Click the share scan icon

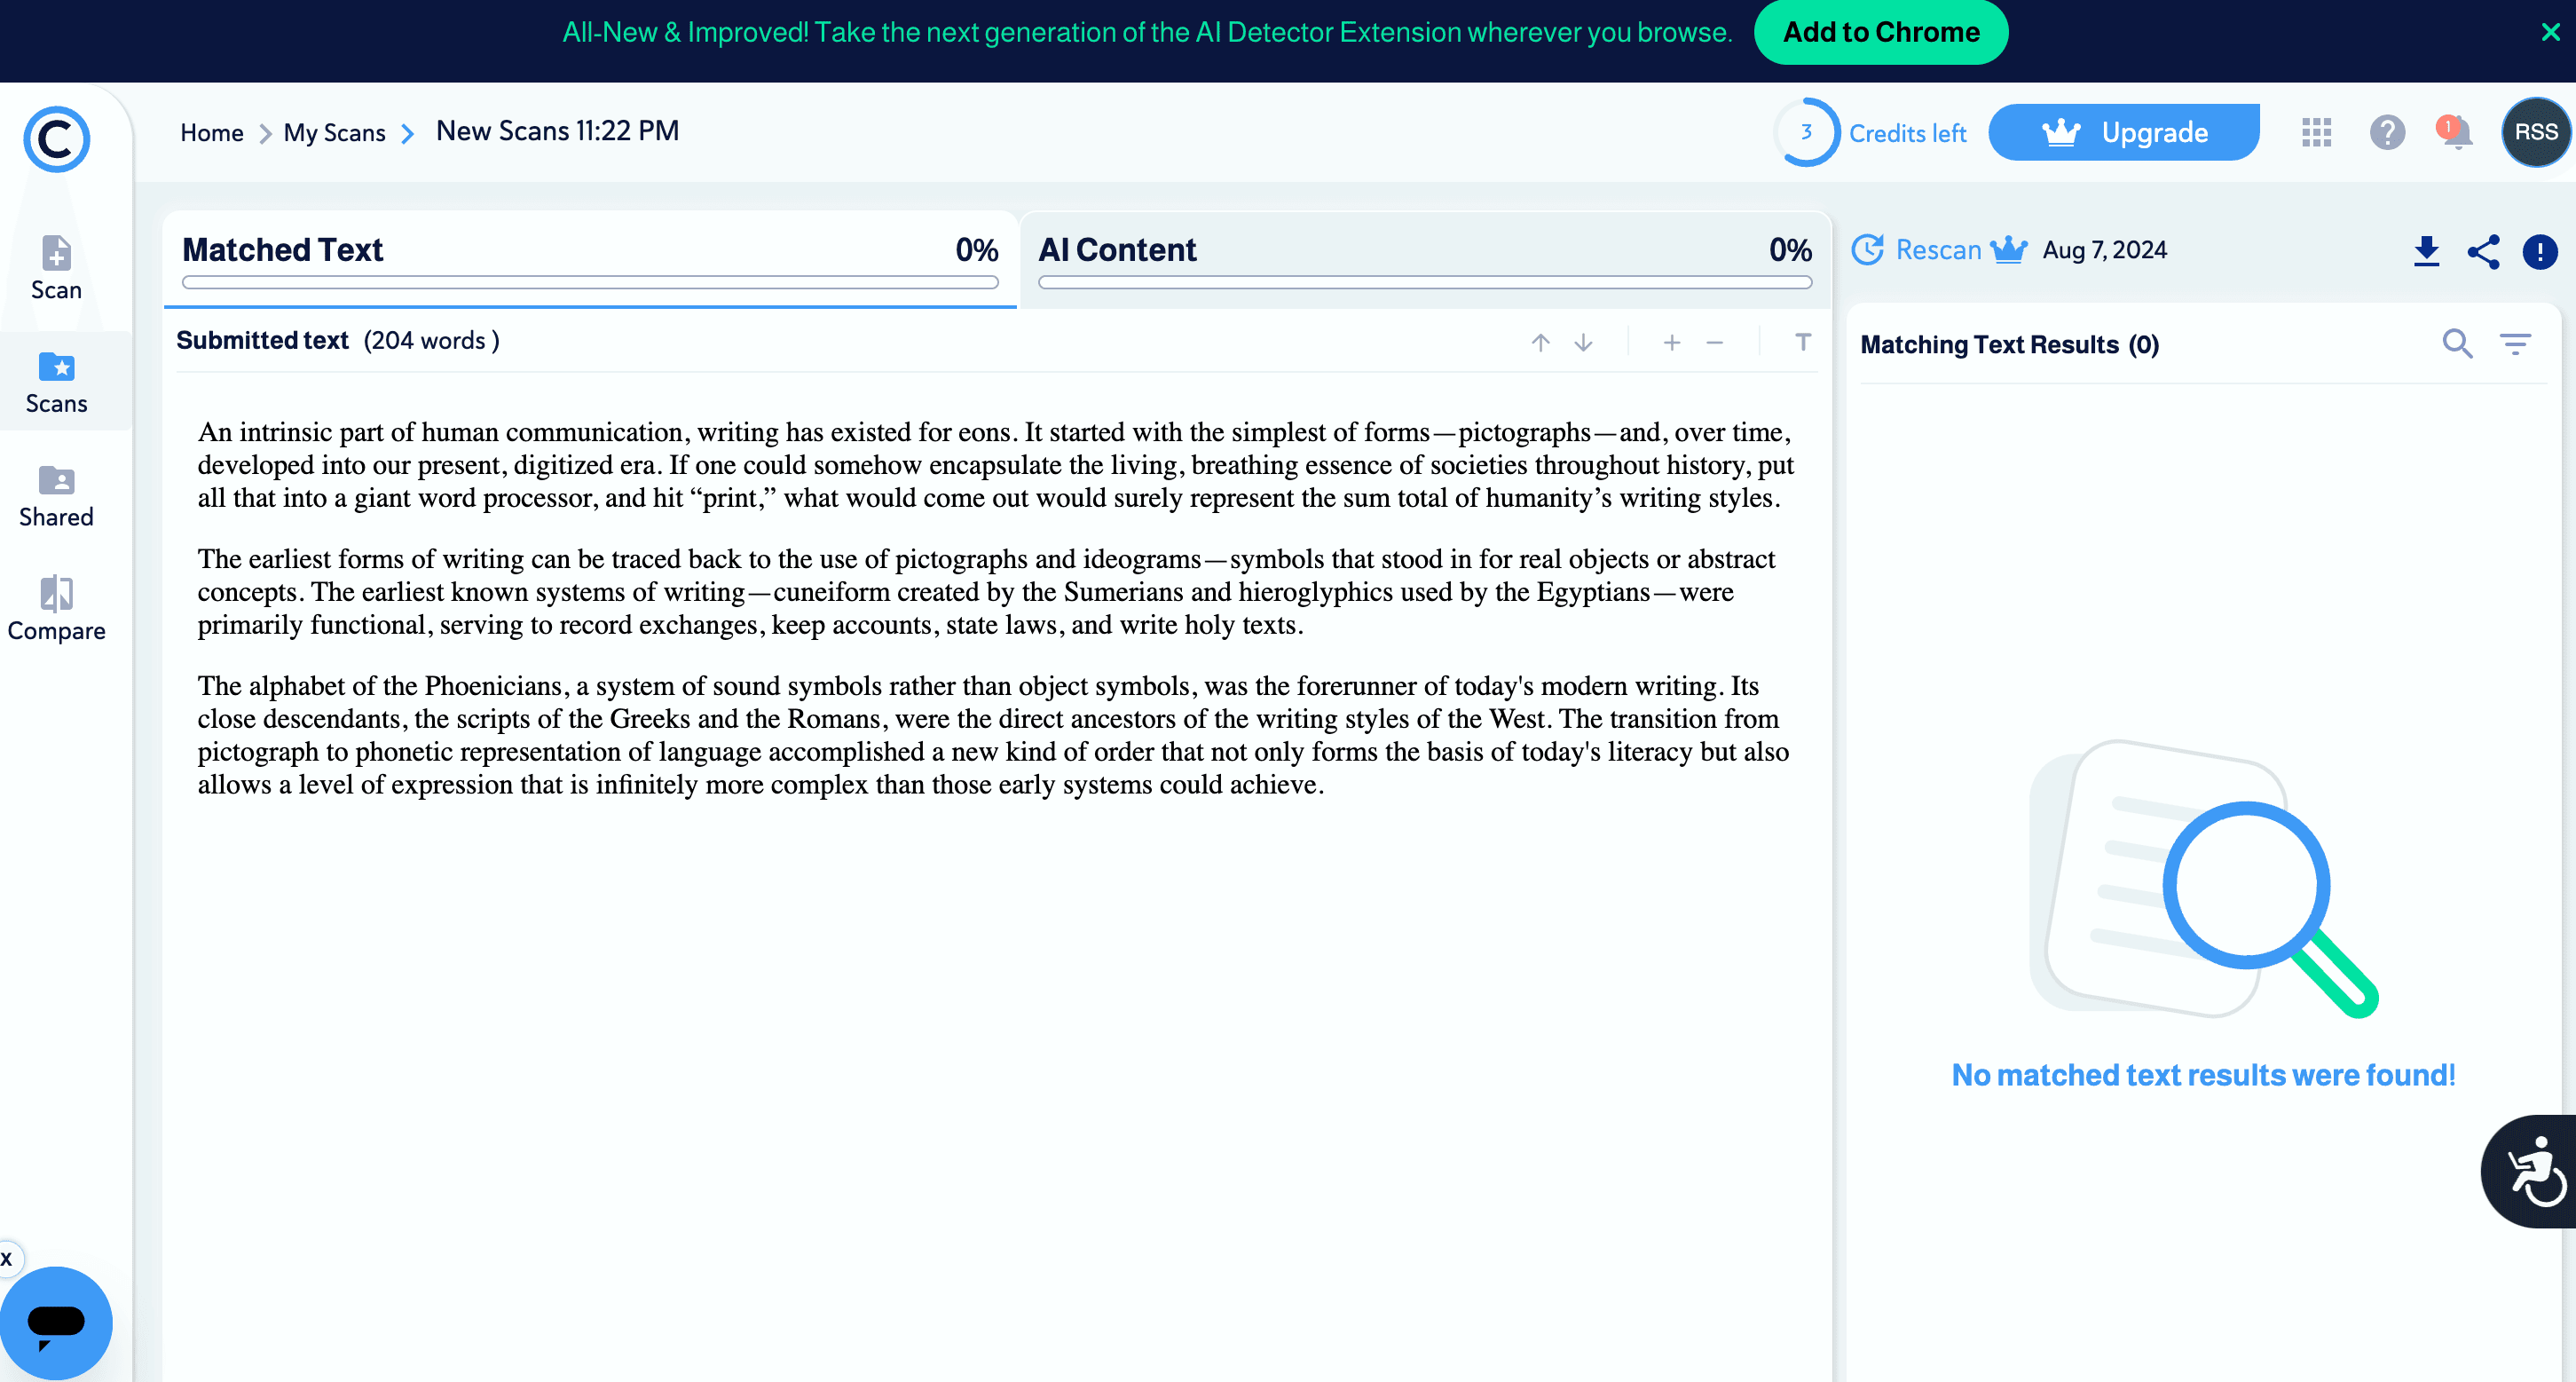tap(2483, 251)
